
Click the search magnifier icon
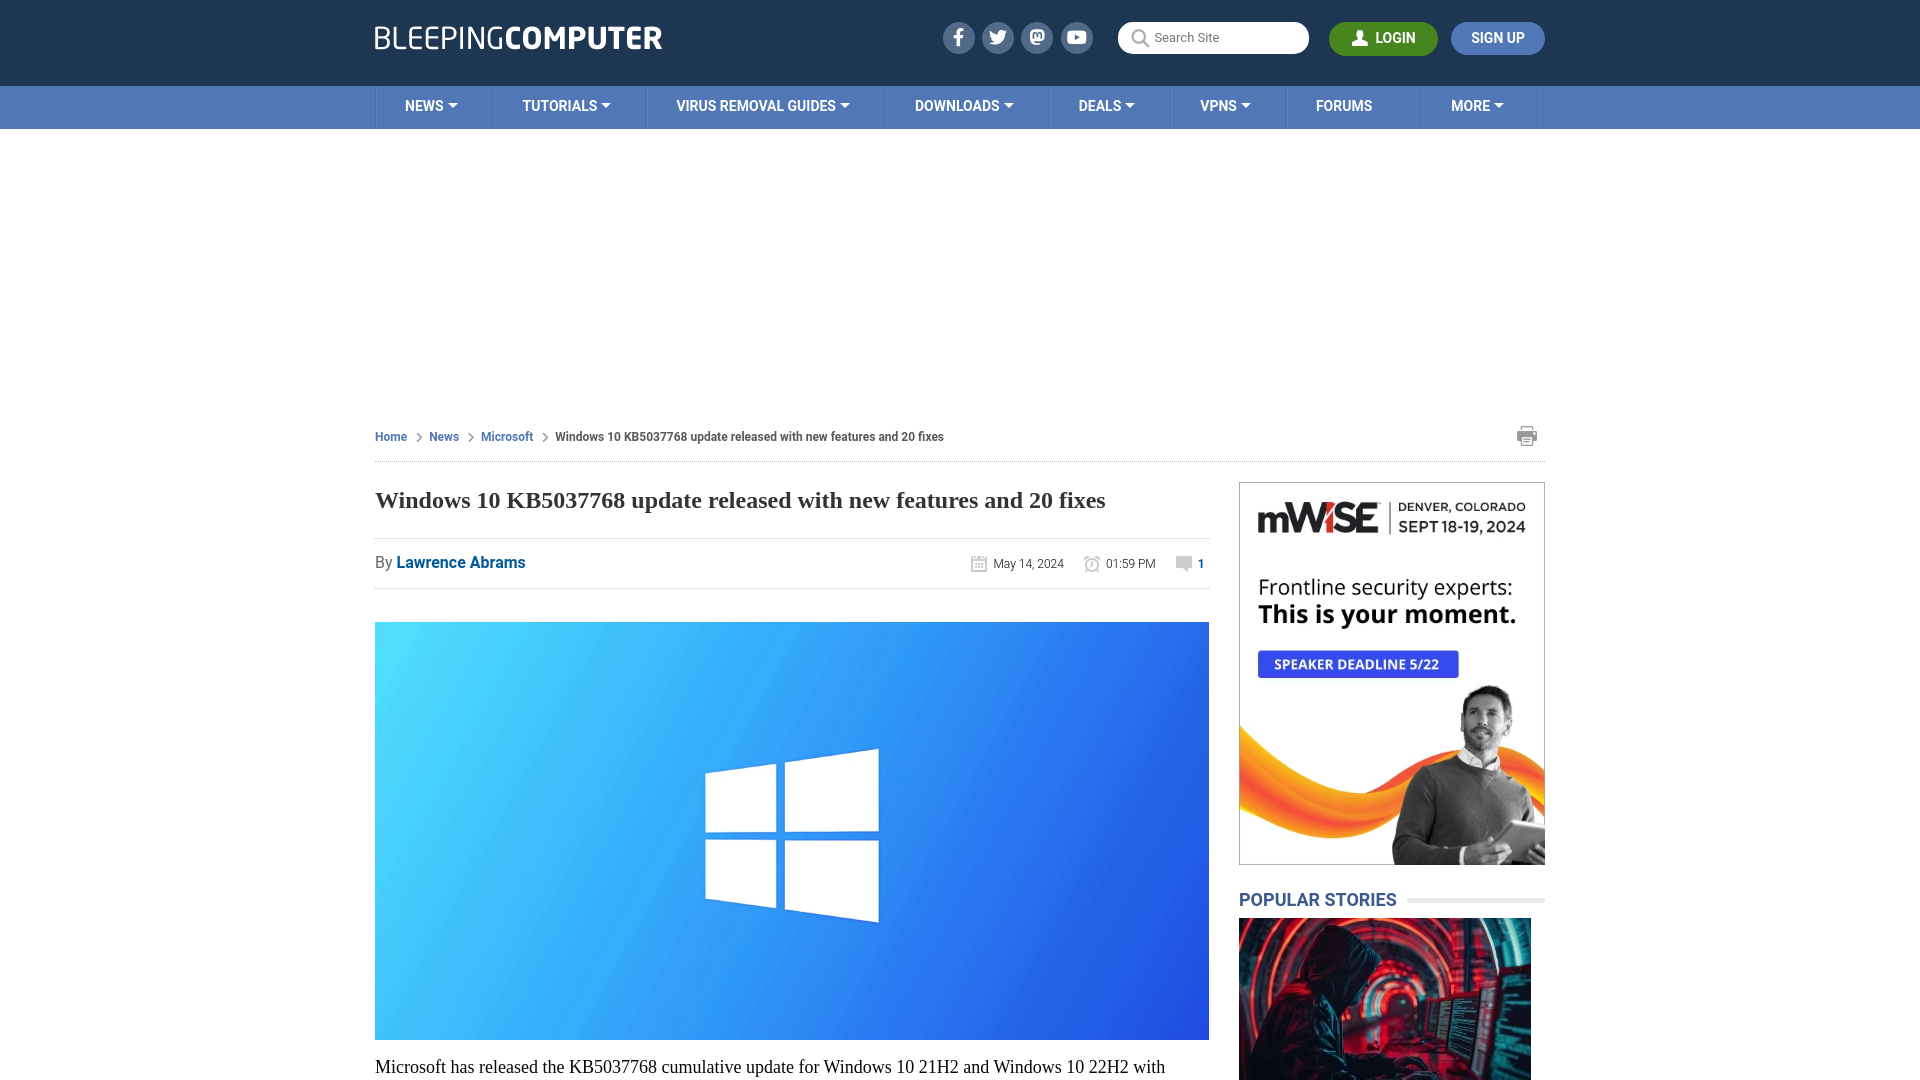point(1139,38)
